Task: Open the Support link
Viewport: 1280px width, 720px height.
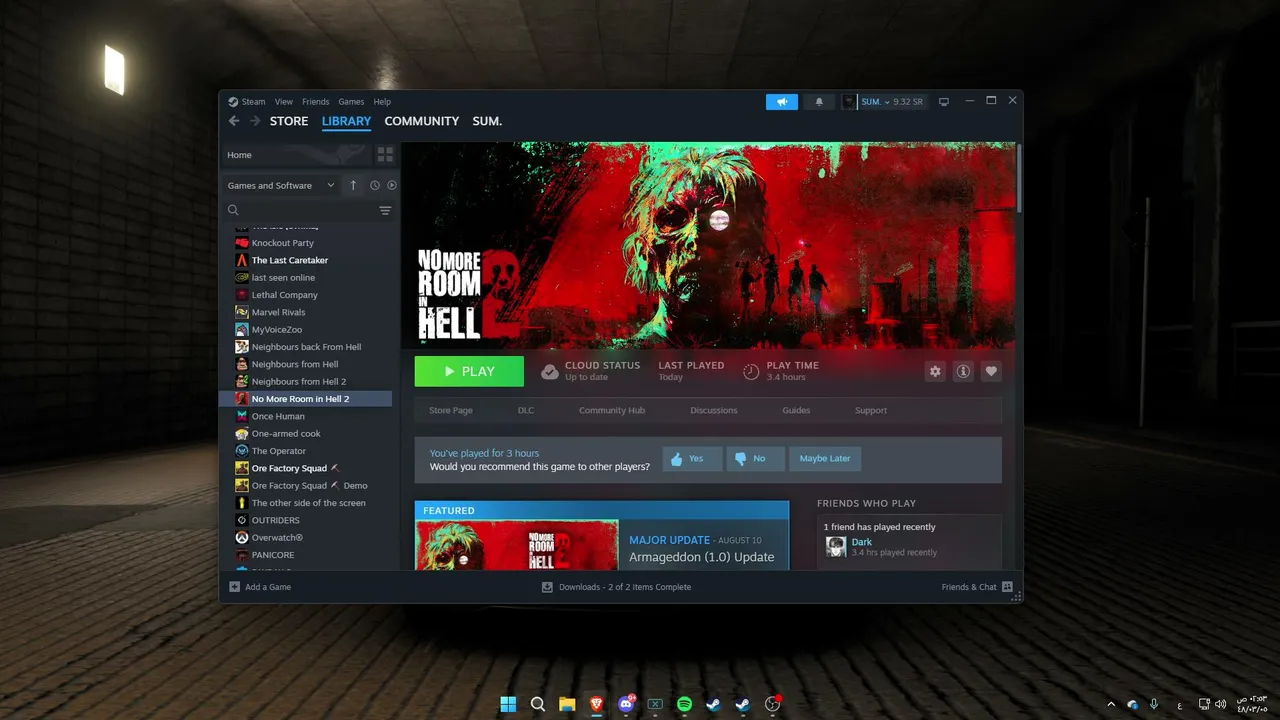Action: (871, 410)
